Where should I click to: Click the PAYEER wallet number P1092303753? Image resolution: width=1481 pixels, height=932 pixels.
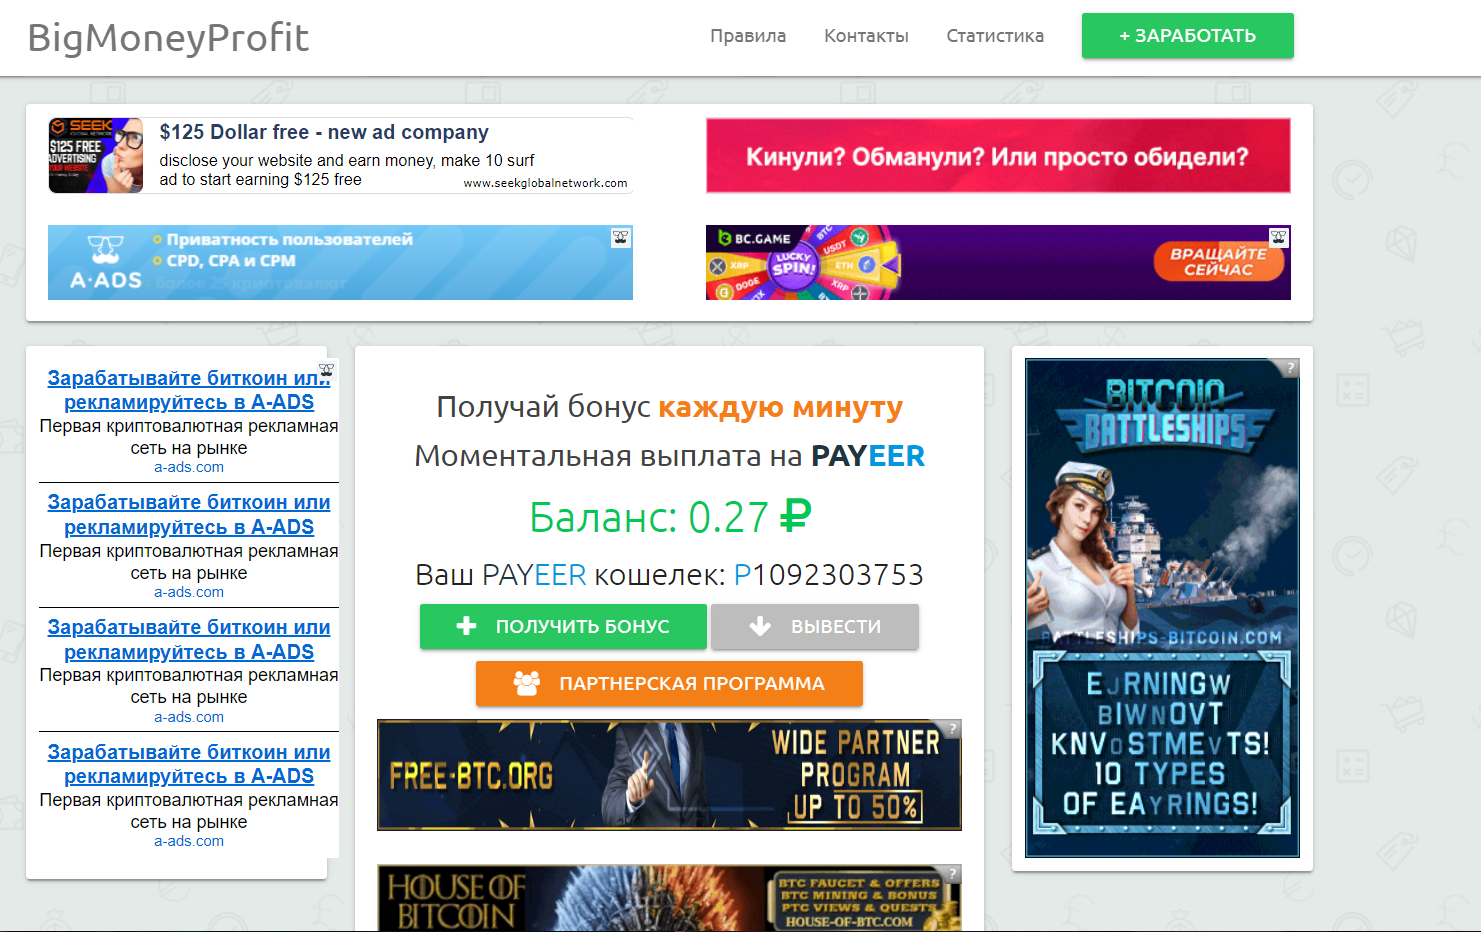click(829, 575)
